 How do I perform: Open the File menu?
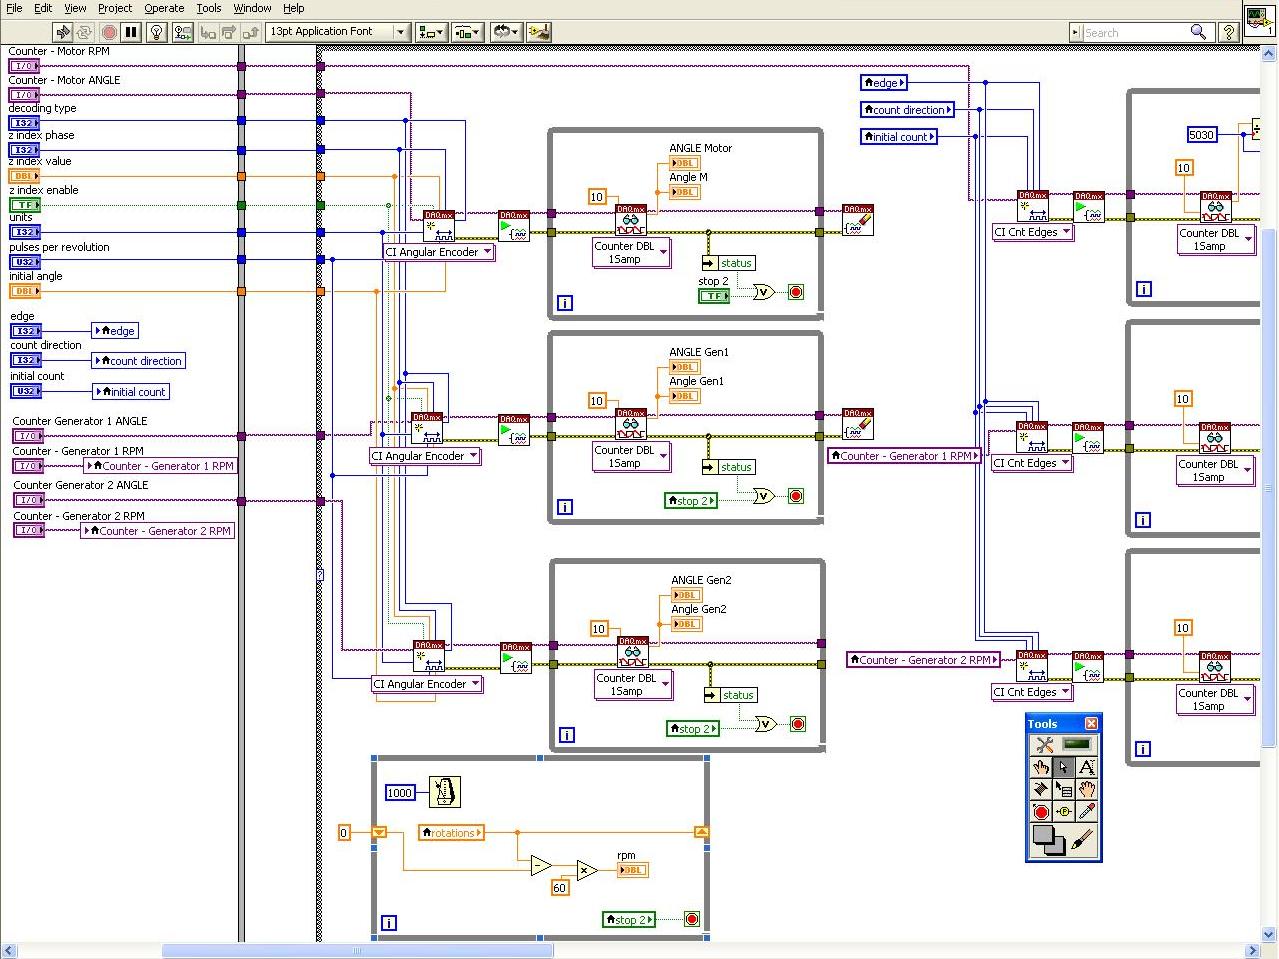[x=15, y=8]
